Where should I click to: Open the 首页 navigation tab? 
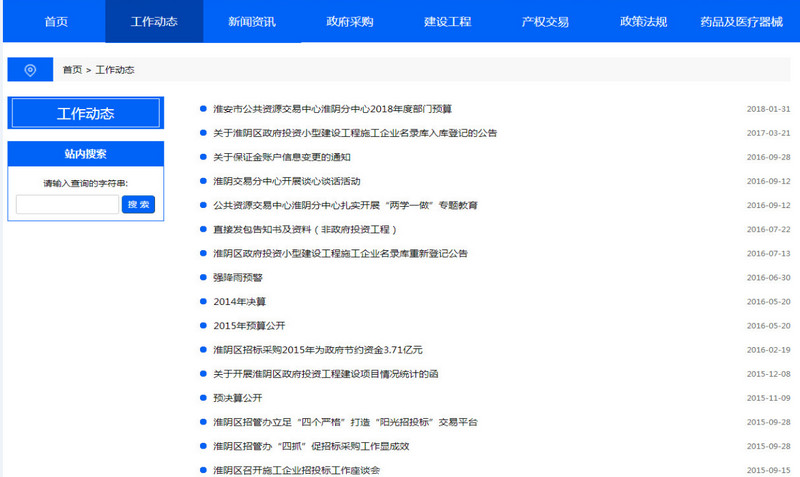[56, 21]
